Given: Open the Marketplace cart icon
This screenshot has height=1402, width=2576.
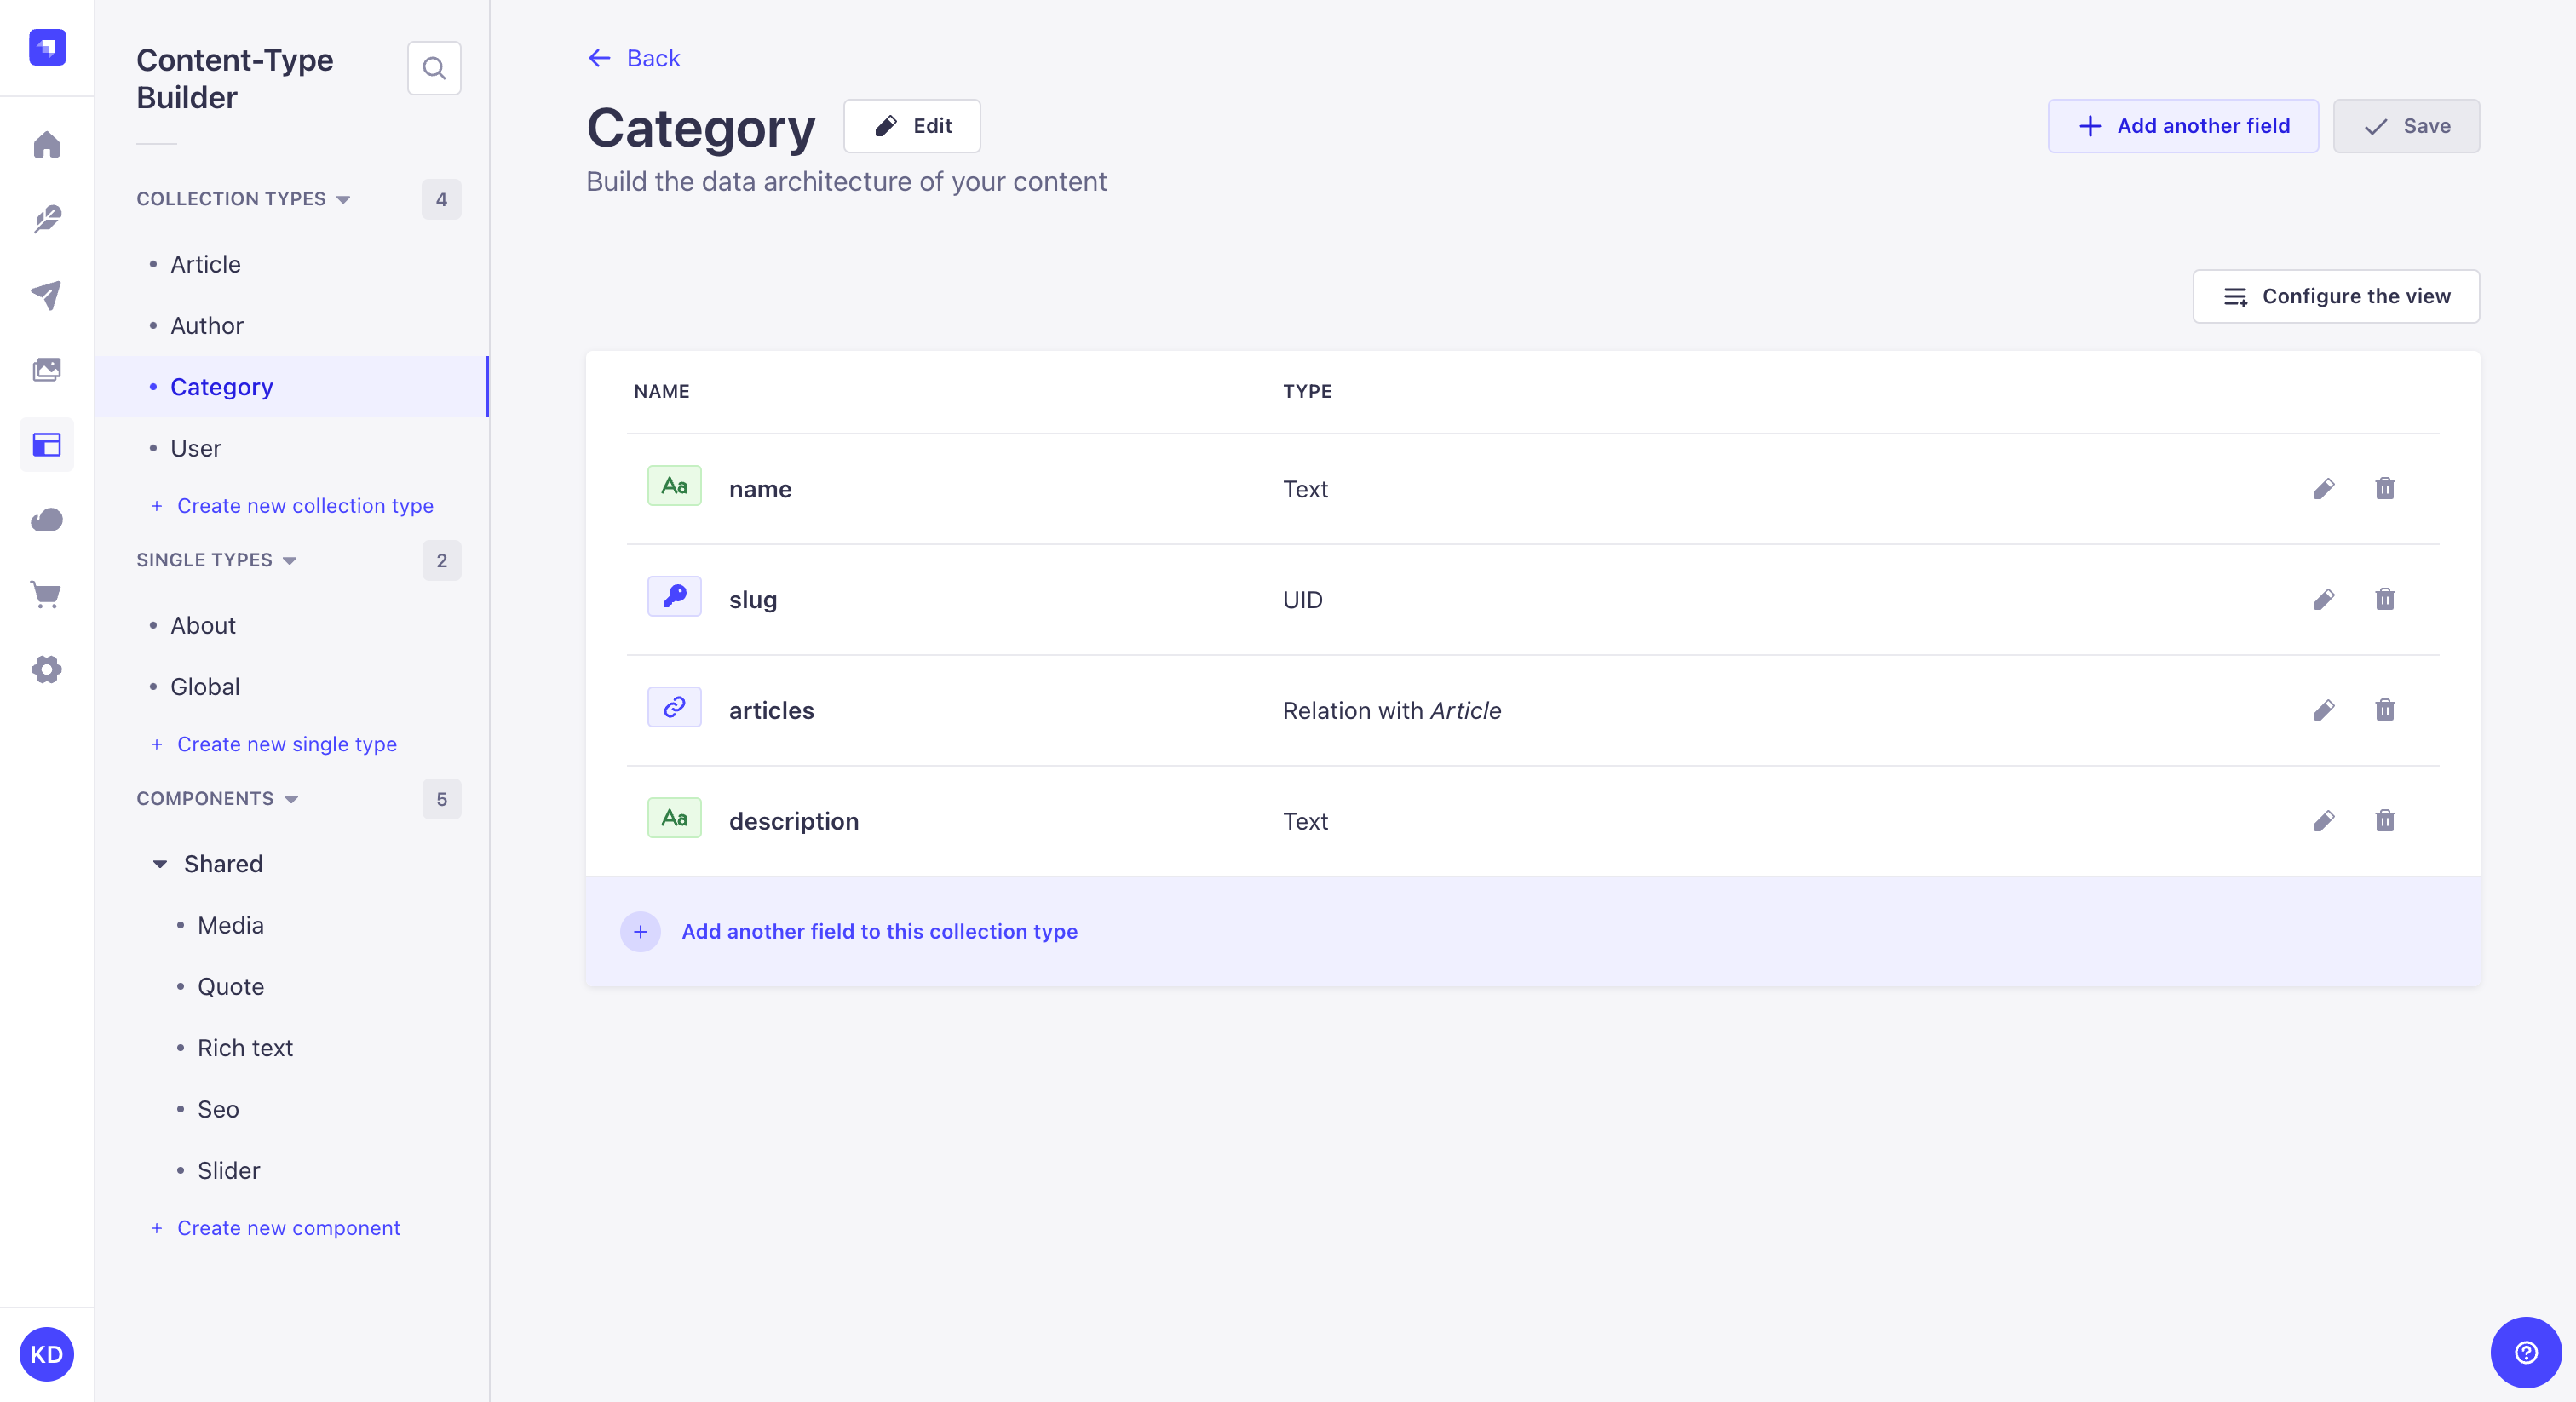Looking at the screenshot, I should pyautogui.click(x=46, y=594).
